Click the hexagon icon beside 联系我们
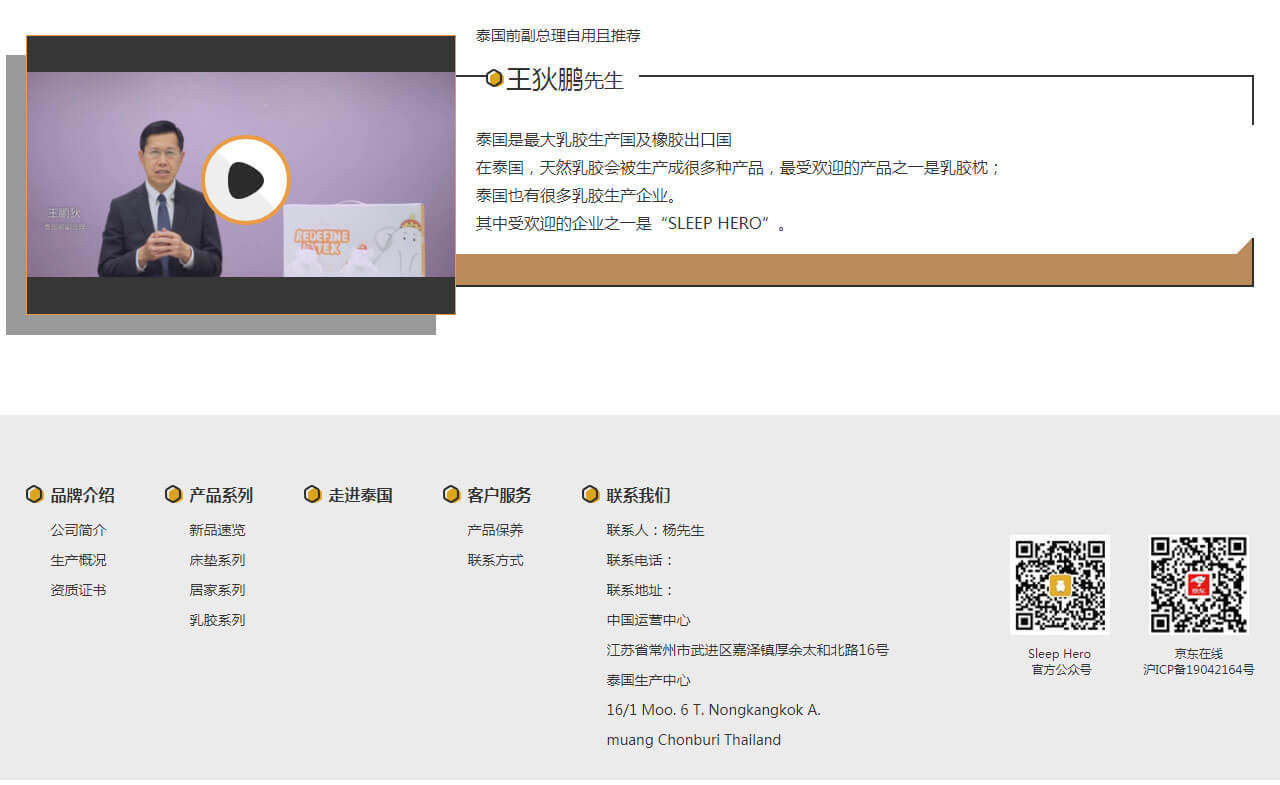The height and width of the screenshot is (785, 1280). (x=590, y=495)
